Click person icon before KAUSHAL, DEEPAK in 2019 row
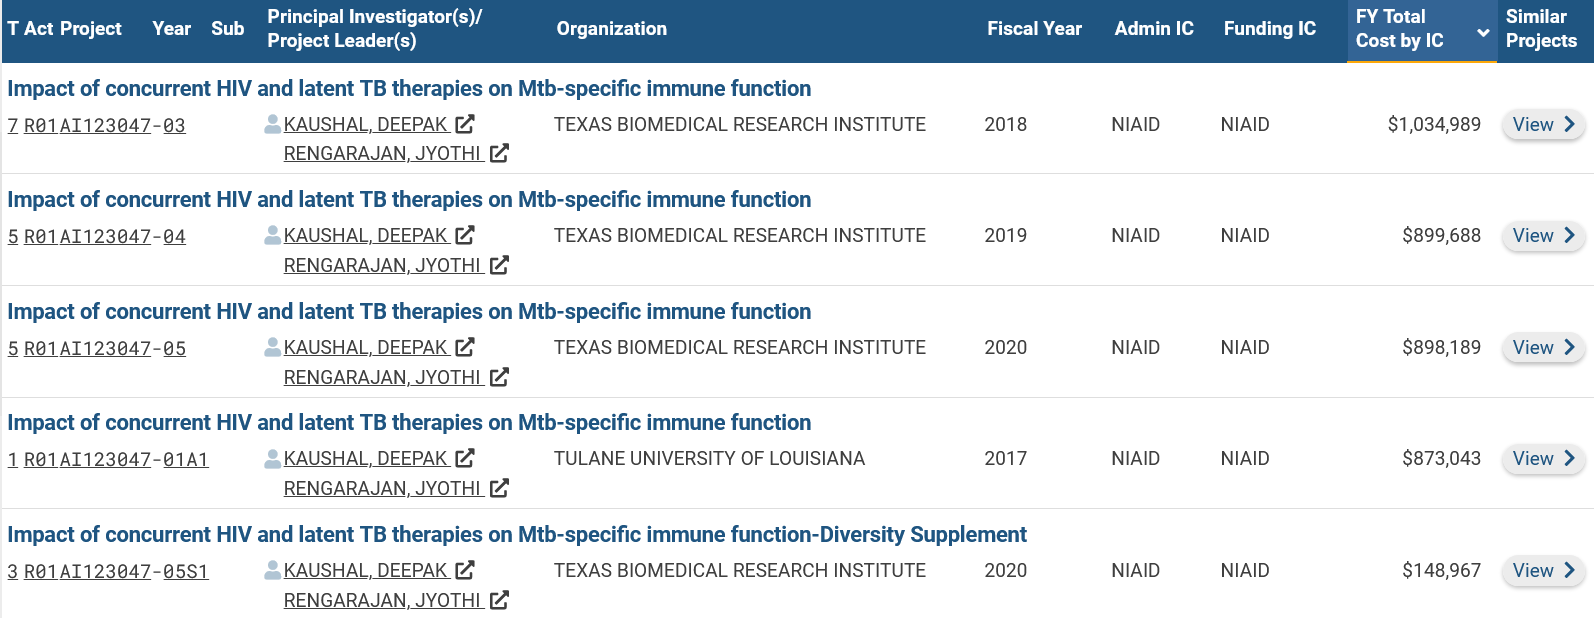The height and width of the screenshot is (618, 1594). click(272, 235)
